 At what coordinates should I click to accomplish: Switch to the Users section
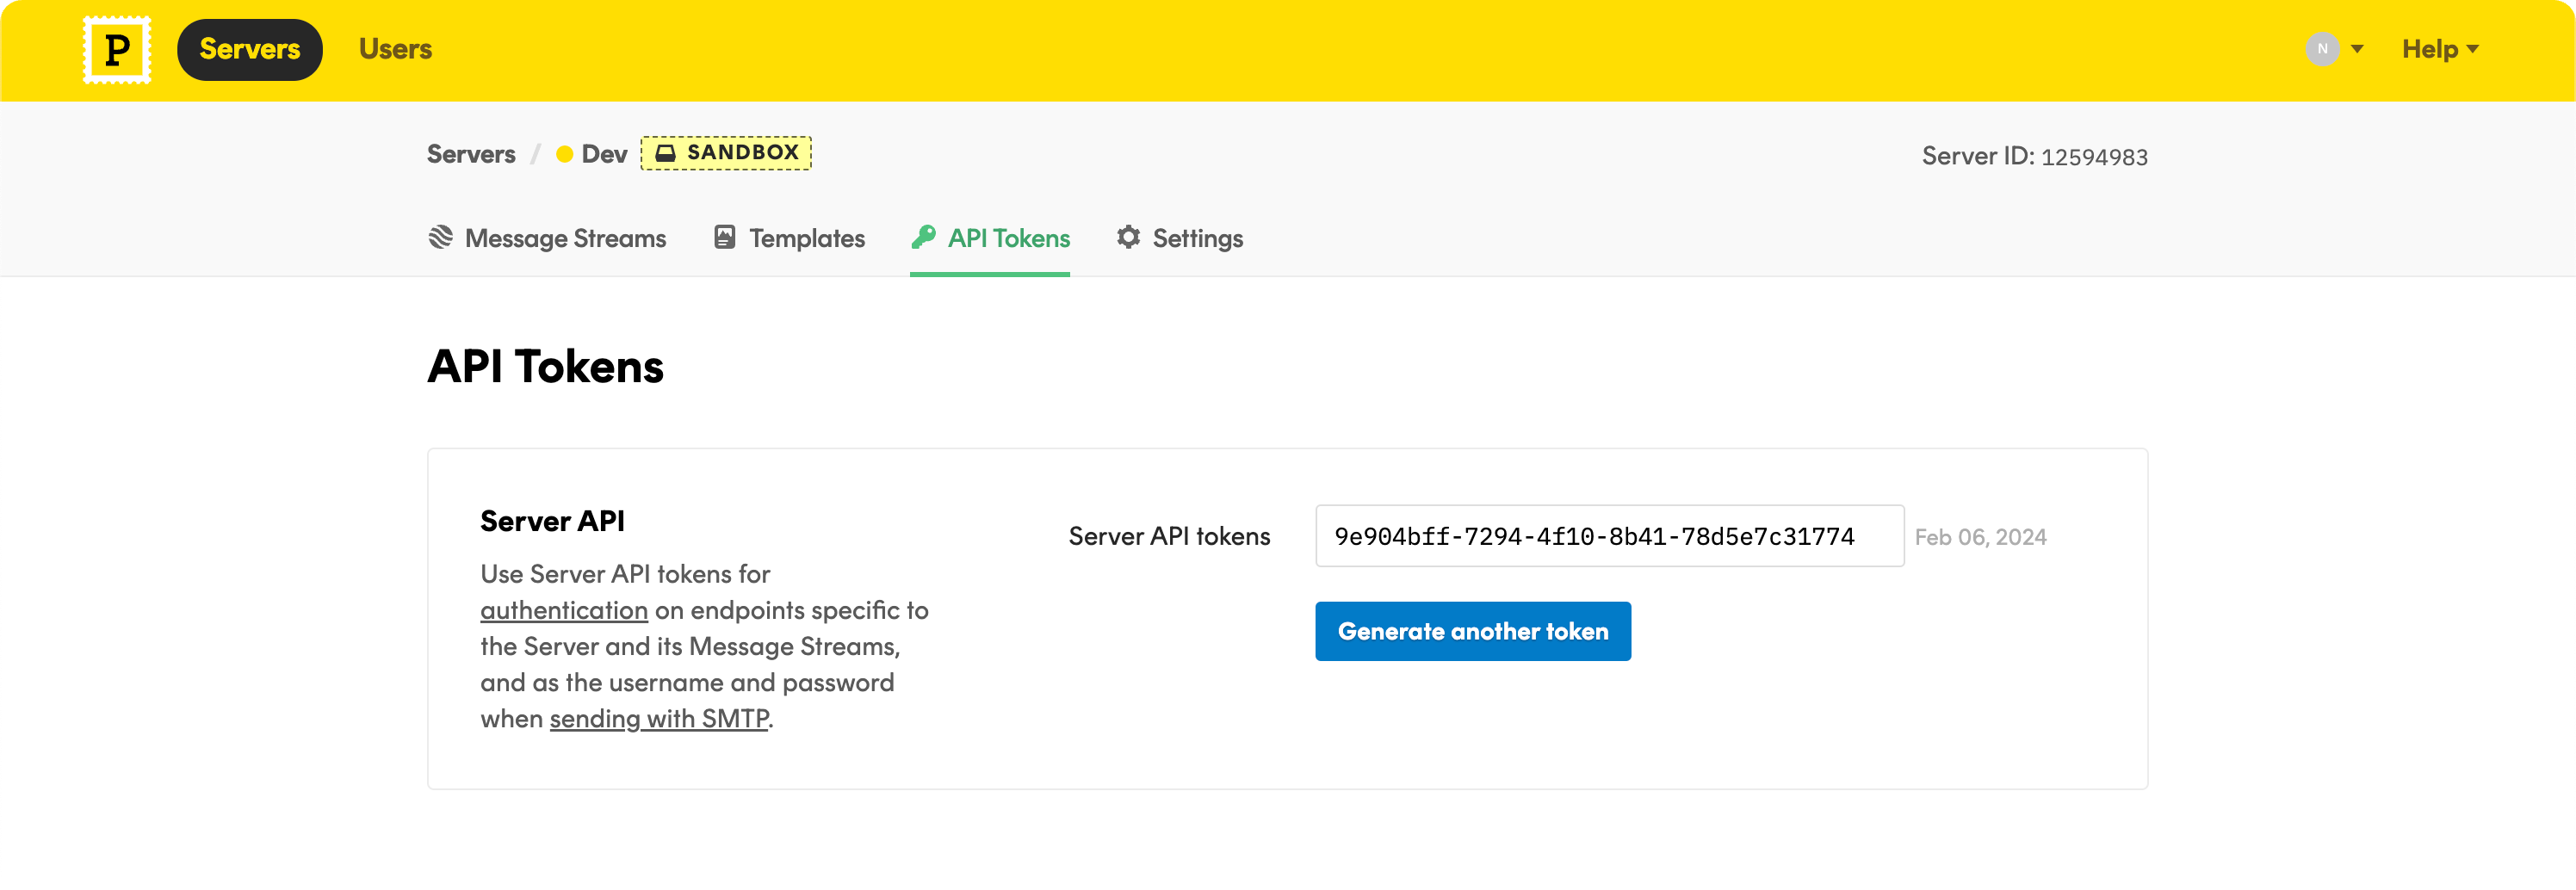coord(395,48)
